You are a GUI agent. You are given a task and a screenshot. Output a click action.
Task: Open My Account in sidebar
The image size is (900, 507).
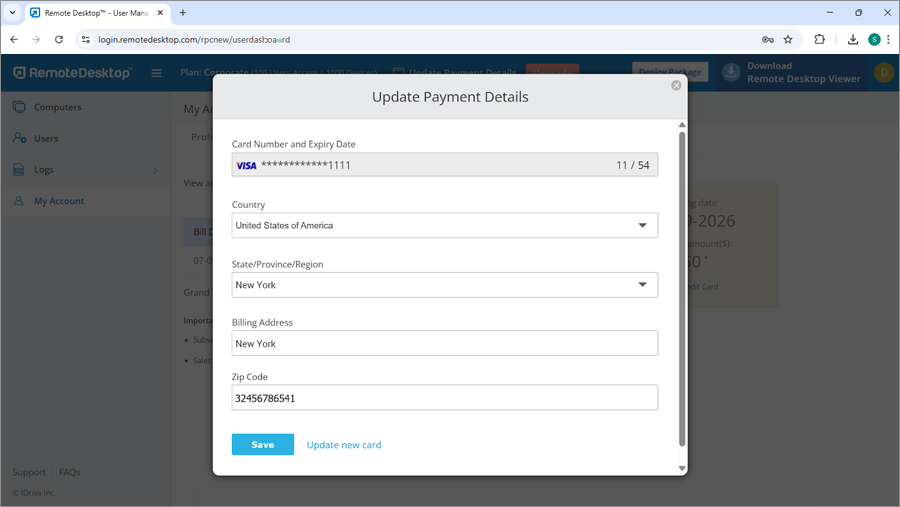tap(59, 201)
